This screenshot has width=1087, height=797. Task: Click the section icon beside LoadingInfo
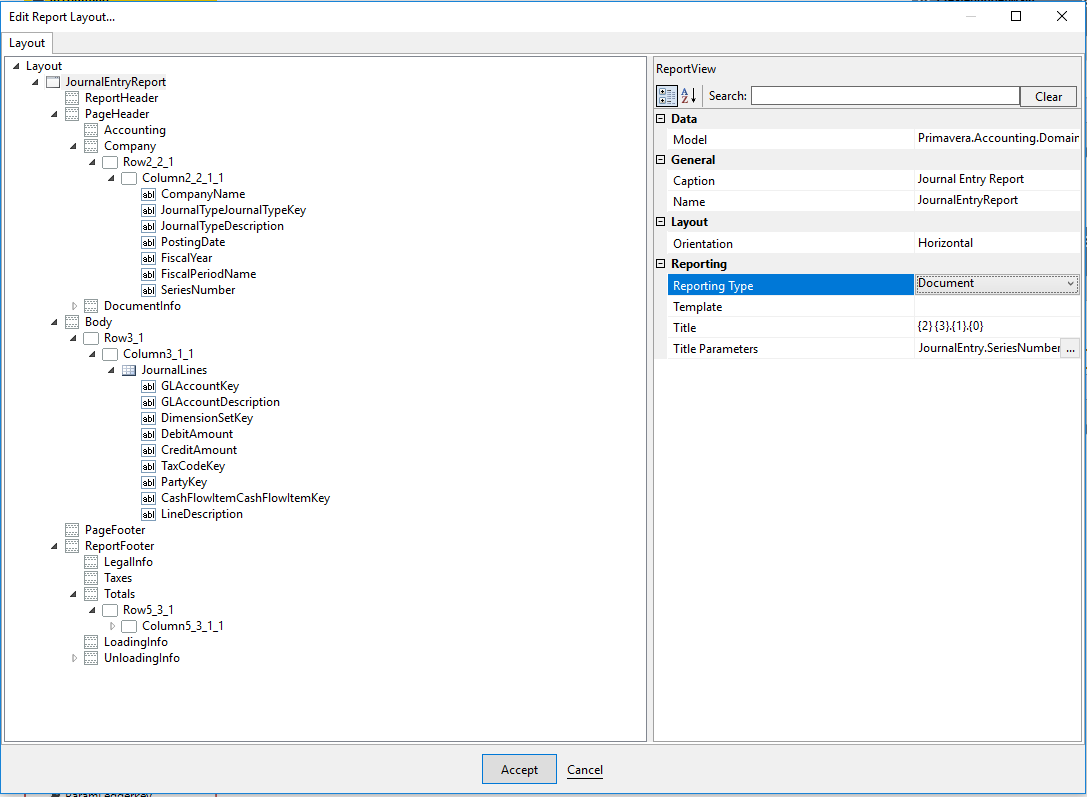coord(91,642)
